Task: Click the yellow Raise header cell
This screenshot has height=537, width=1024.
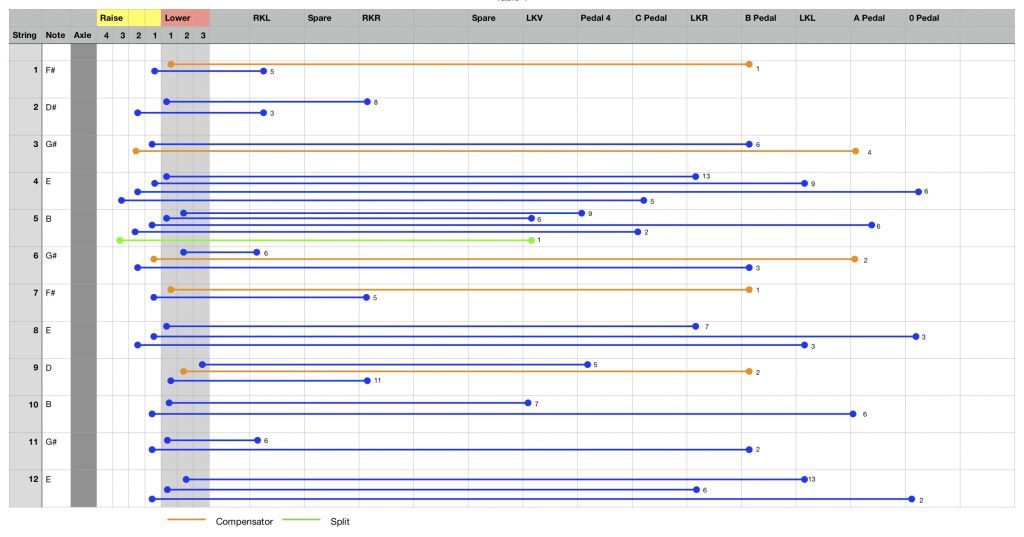Action: click(x=129, y=18)
